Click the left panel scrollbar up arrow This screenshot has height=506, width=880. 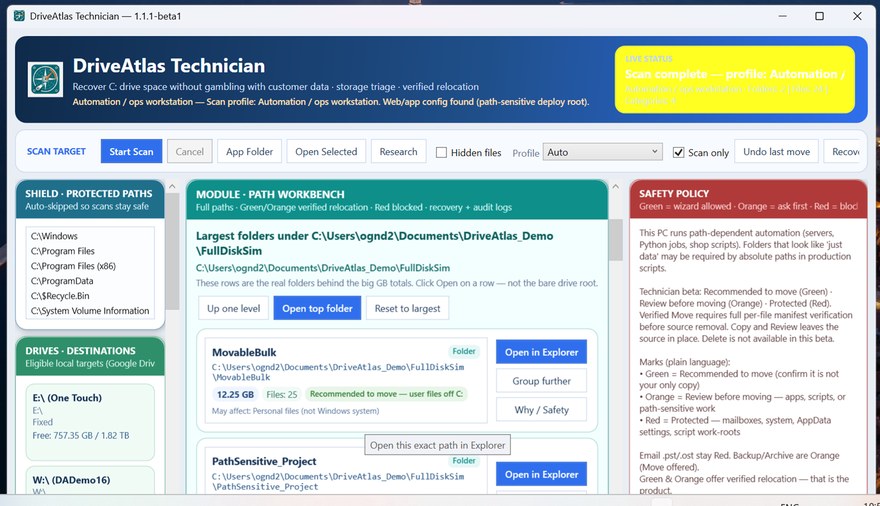(172, 186)
